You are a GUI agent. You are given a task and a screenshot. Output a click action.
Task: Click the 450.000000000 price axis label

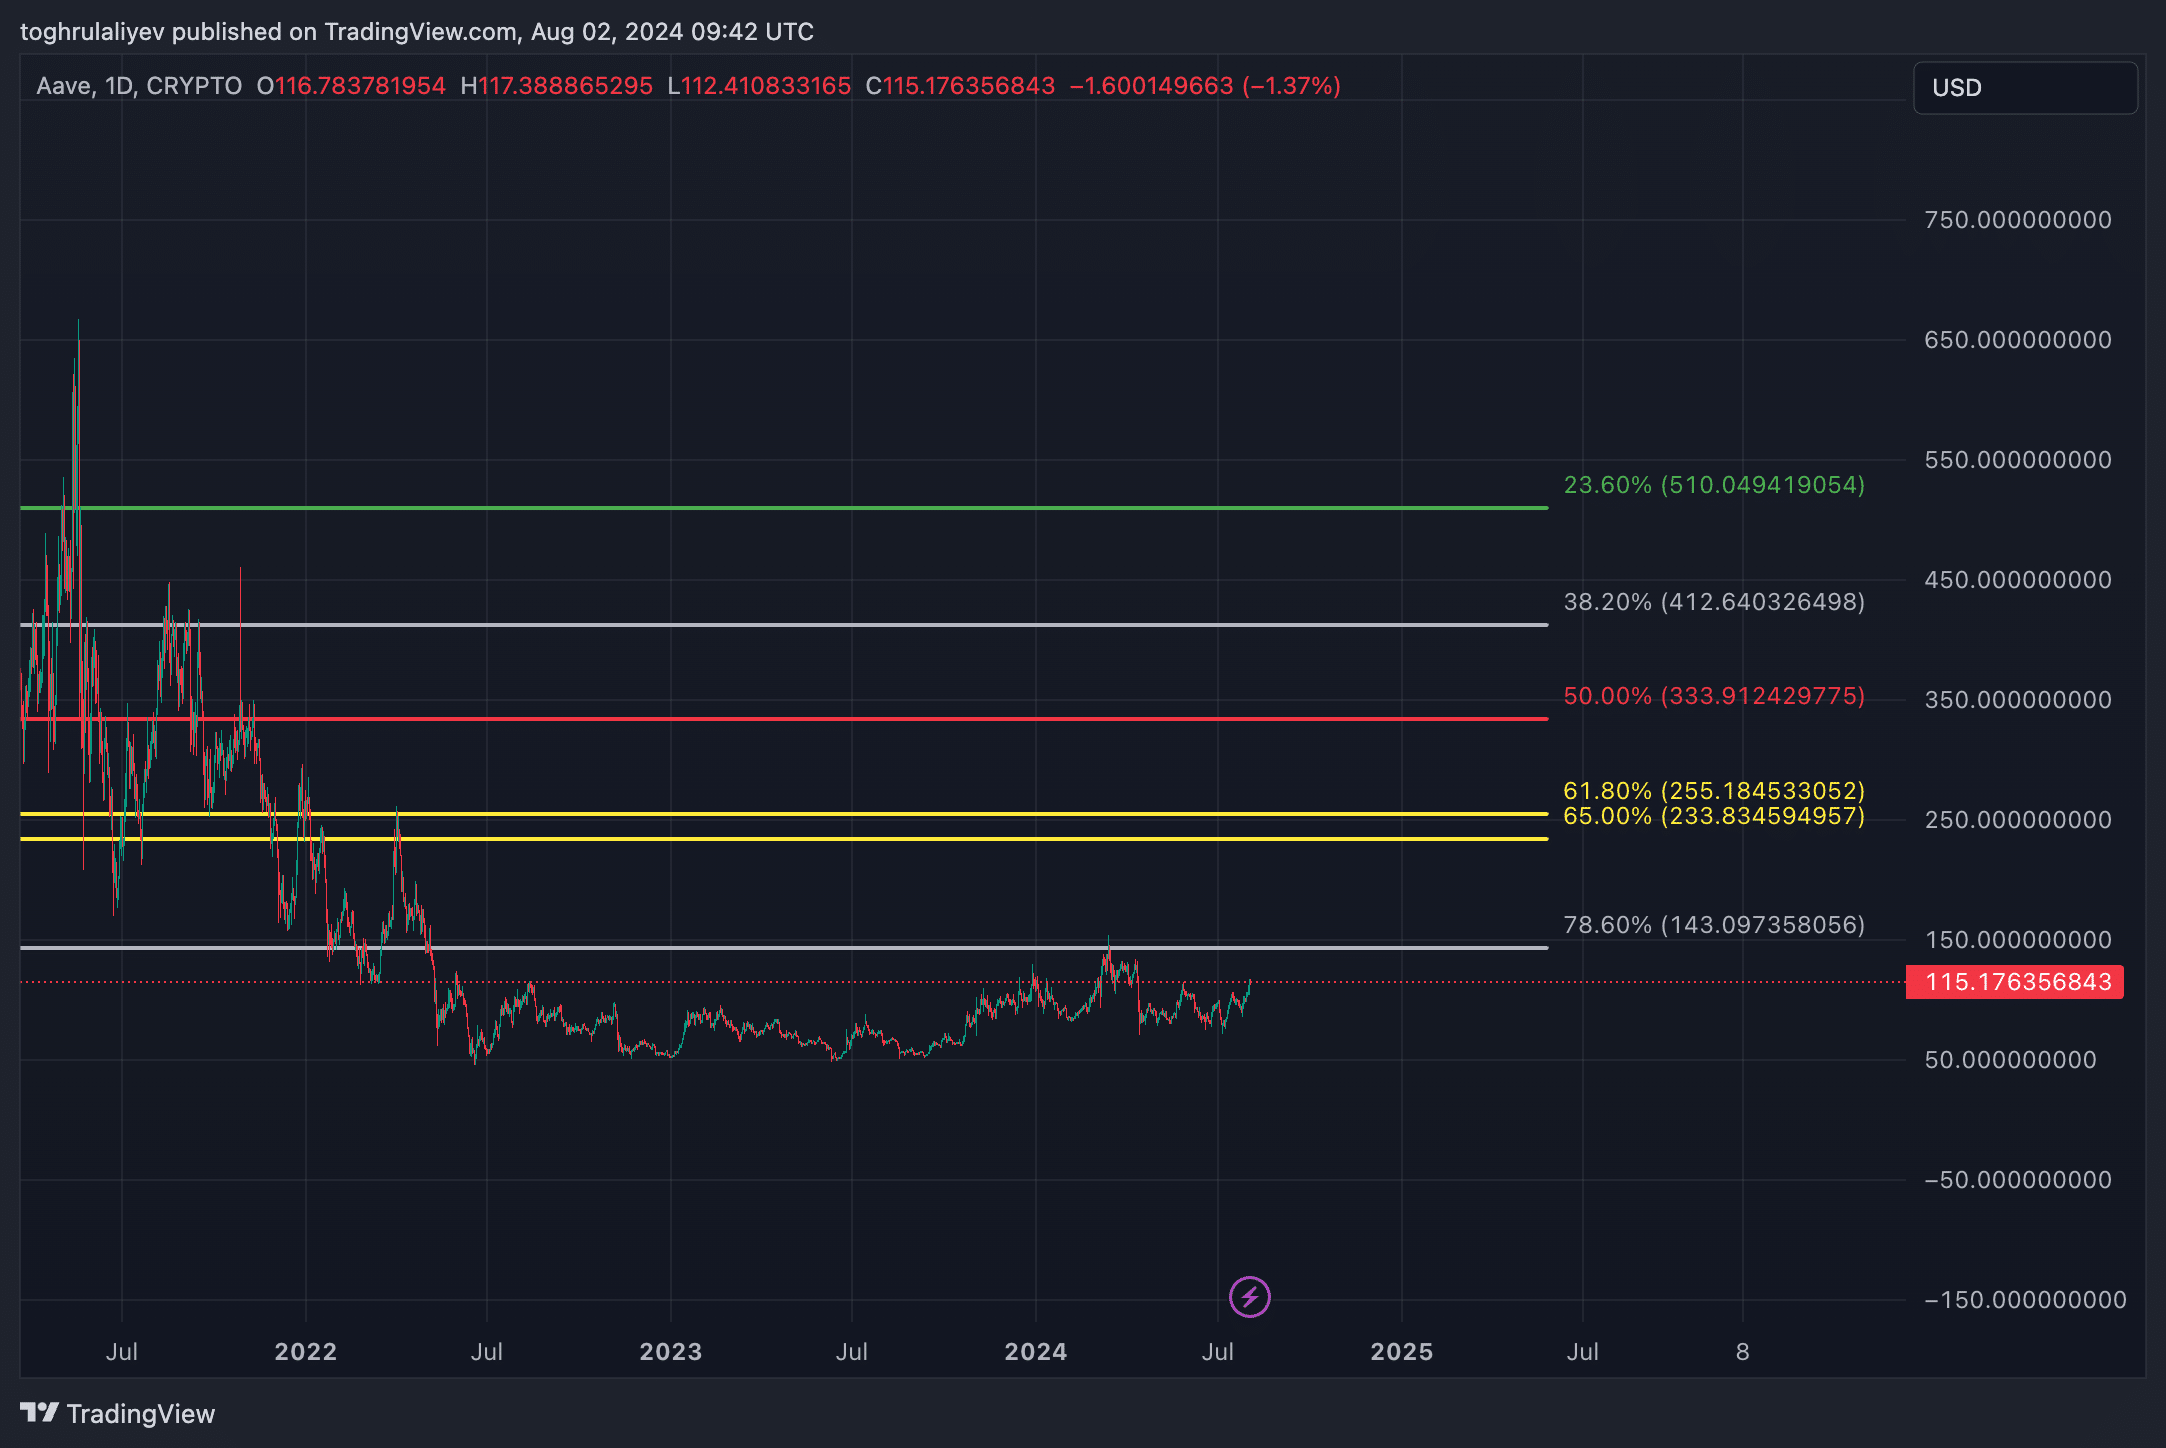click(x=2018, y=580)
